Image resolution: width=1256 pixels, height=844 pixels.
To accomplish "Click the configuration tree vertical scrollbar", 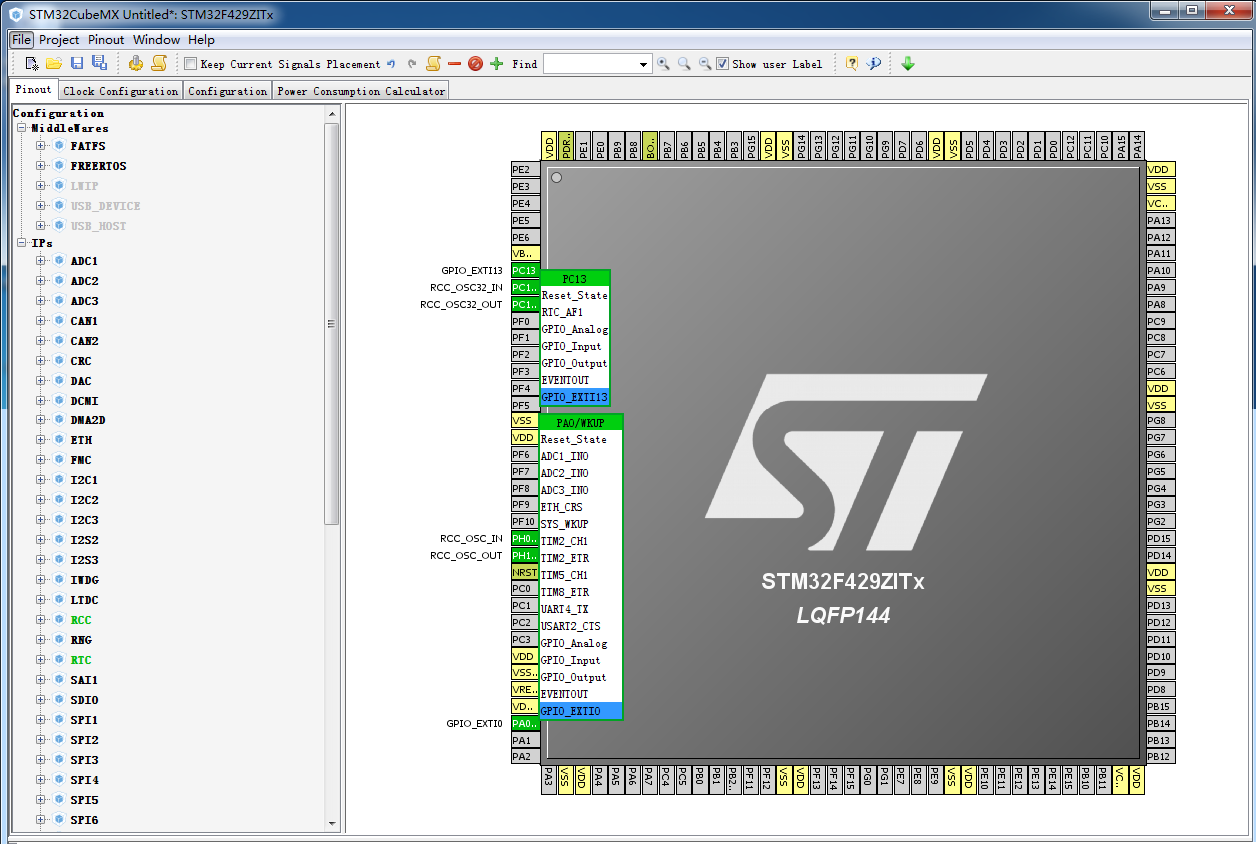I will click(333, 323).
